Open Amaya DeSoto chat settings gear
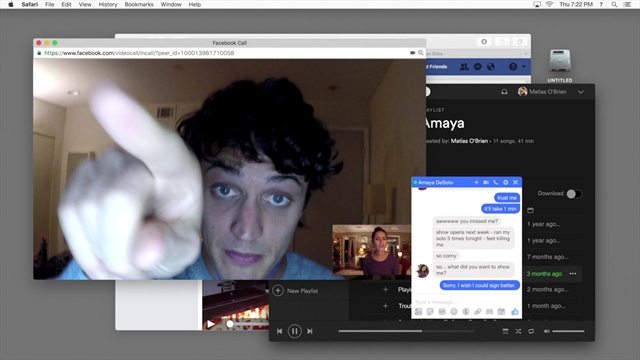 coord(505,182)
